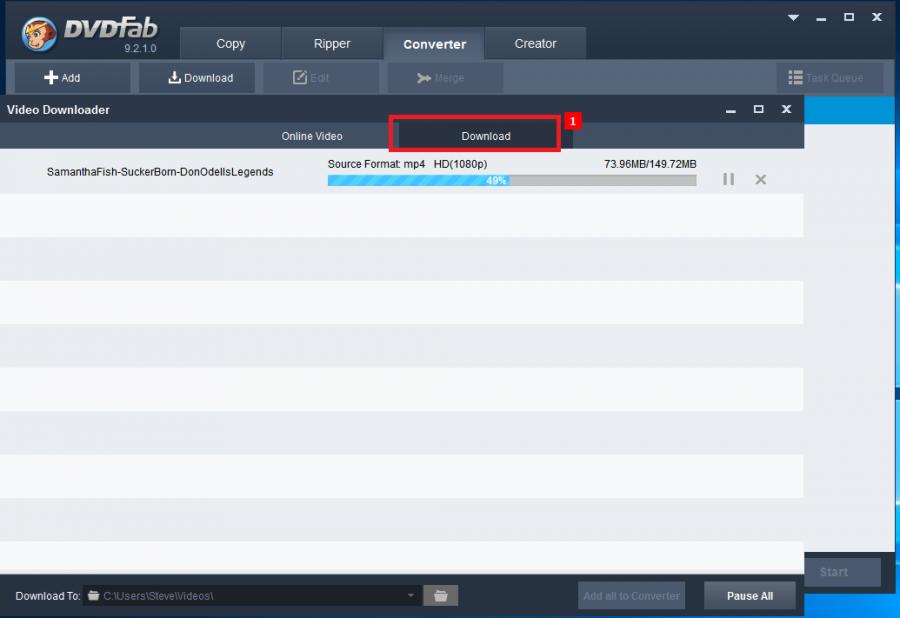
Task: Cancel the SamanthaFish download with X icon
Action: pos(761,180)
